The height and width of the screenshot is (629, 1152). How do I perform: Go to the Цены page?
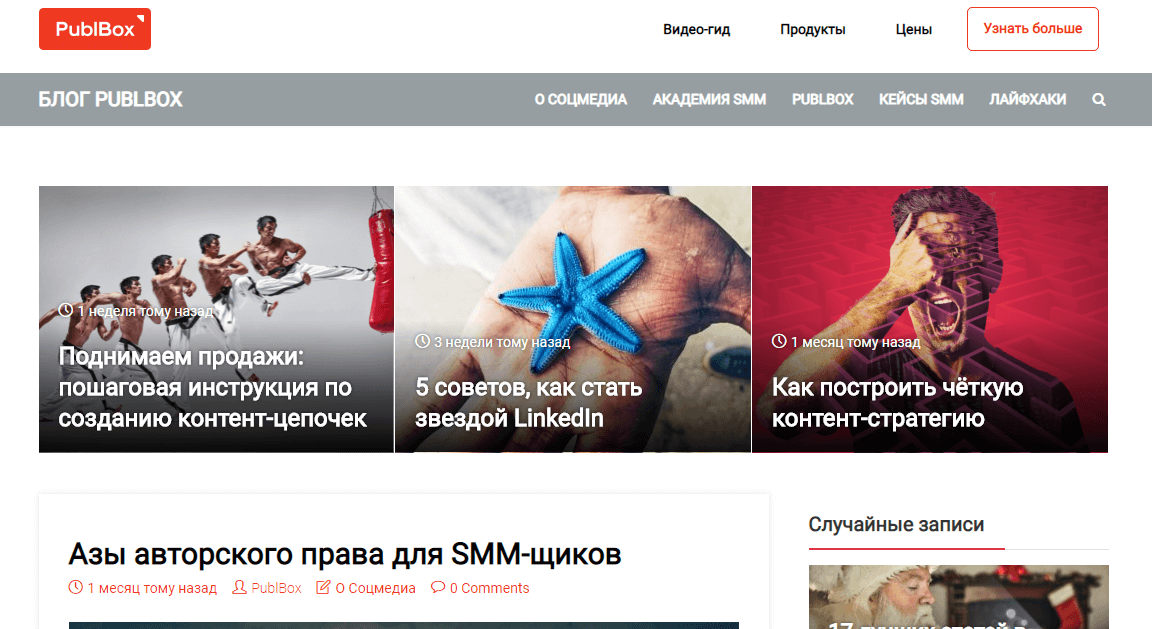(913, 29)
